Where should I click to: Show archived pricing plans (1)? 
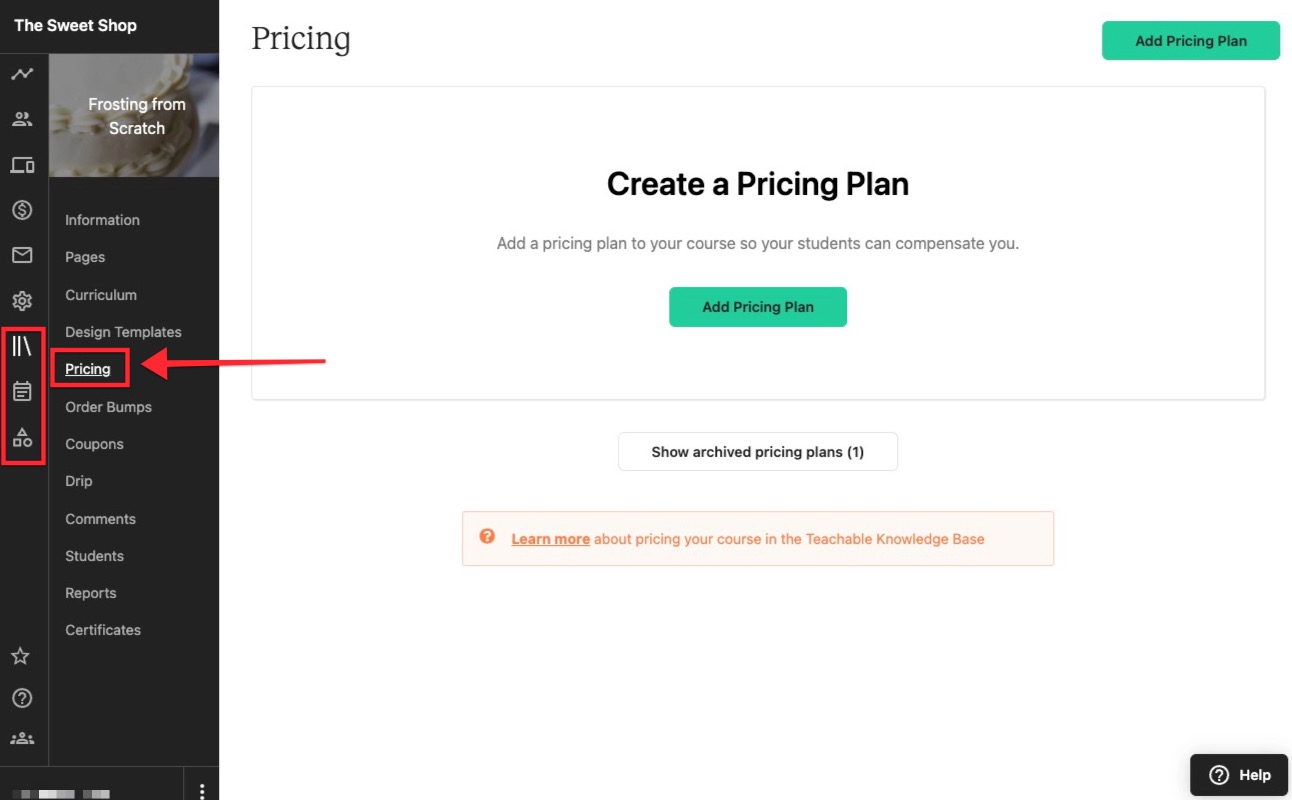pyautogui.click(x=757, y=452)
